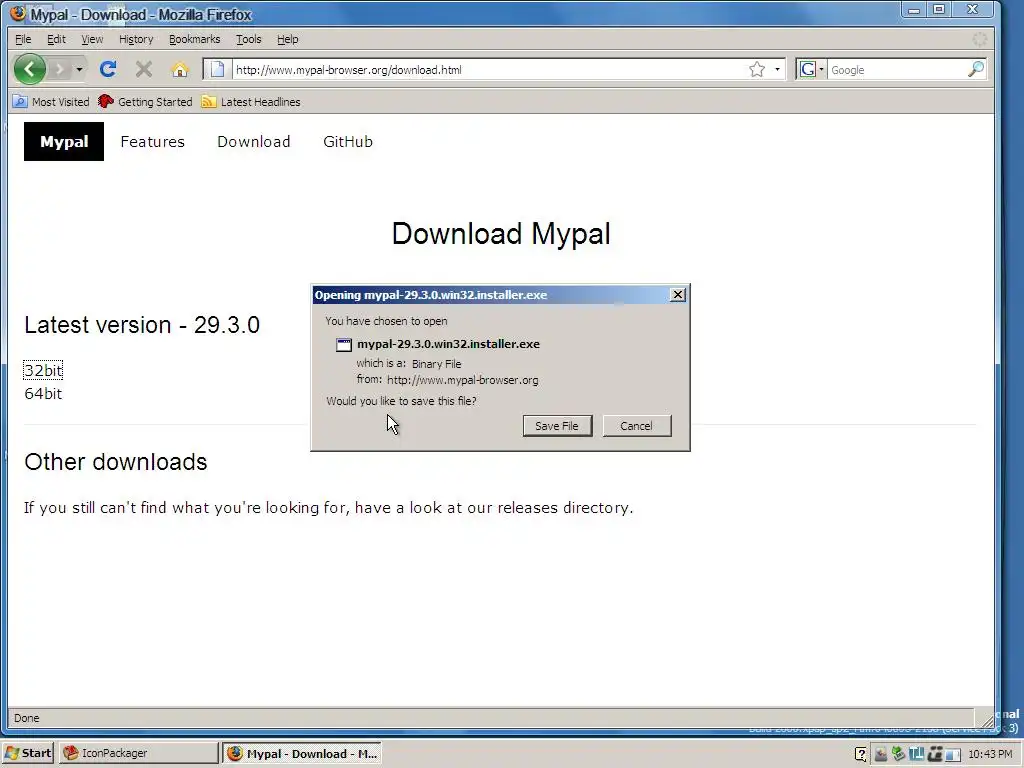The width and height of the screenshot is (1024, 768).
Task: Open the search engine selector dropdown
Action: [x=812, y=69]
